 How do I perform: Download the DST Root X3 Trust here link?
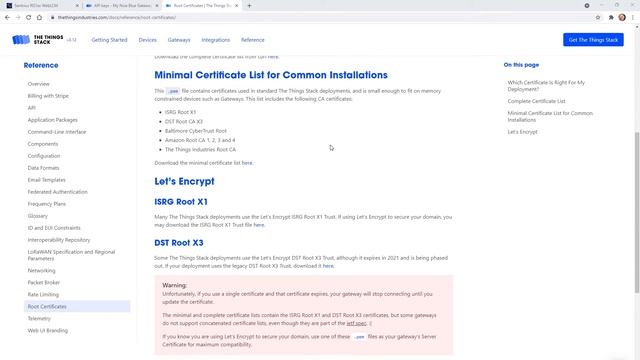[328, 266]
